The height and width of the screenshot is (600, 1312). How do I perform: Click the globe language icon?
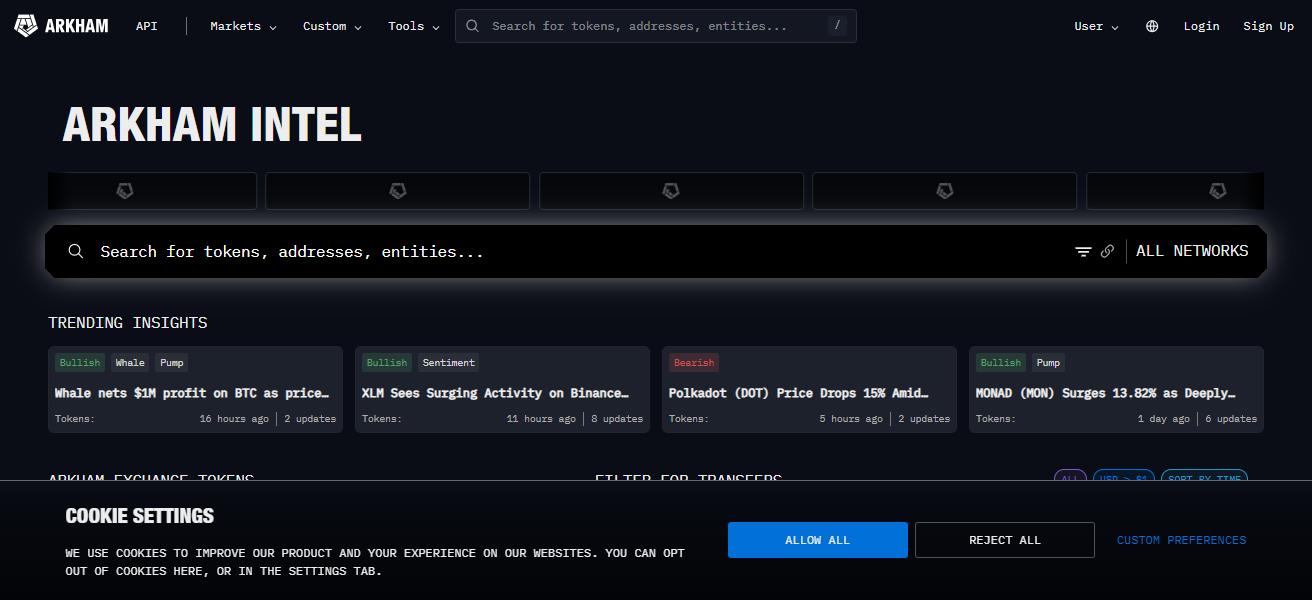(x=1152, y=26)
